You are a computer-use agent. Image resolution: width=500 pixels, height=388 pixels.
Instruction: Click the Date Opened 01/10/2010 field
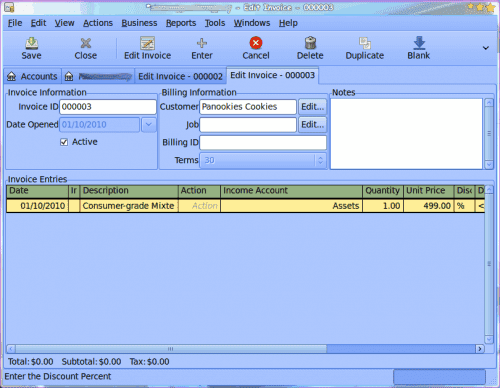(100, 125)
